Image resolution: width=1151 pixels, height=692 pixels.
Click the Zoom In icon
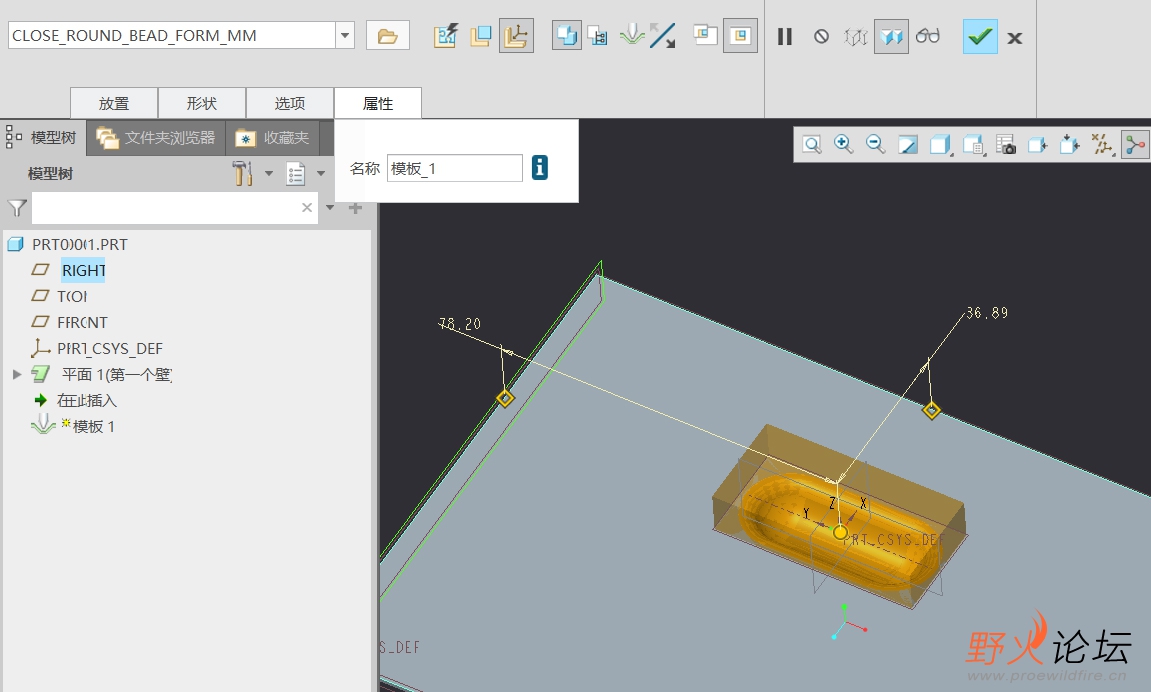pyautogui.click(x=843, y=145)
